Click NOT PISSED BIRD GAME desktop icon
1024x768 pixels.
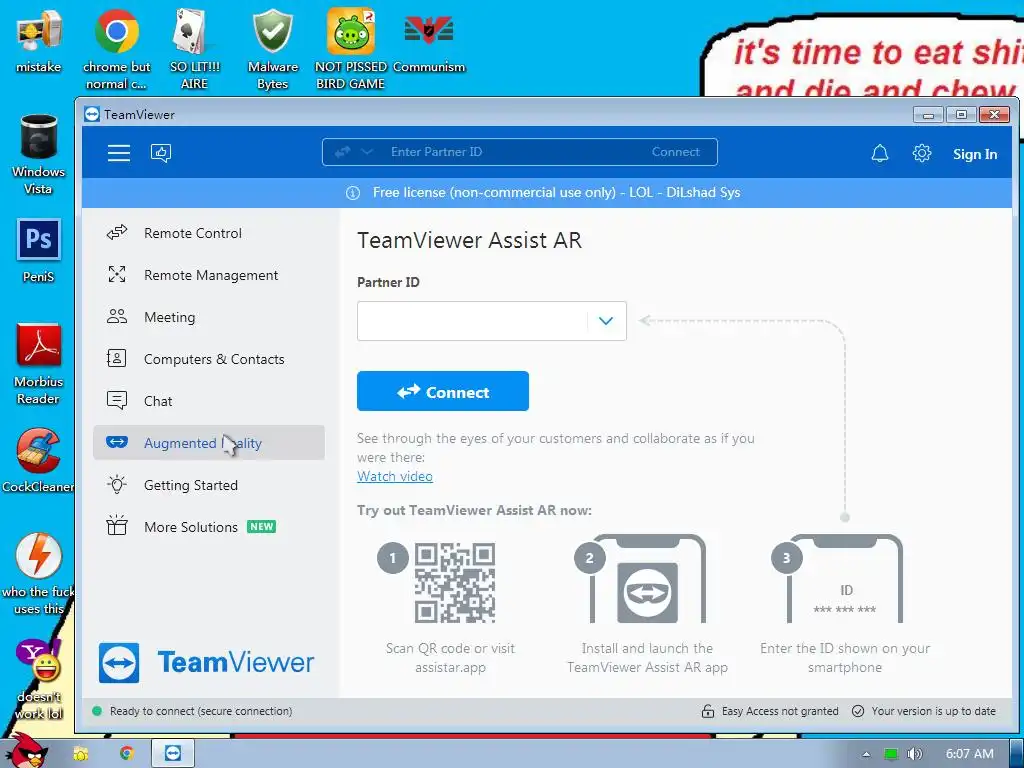pos(351,49)
